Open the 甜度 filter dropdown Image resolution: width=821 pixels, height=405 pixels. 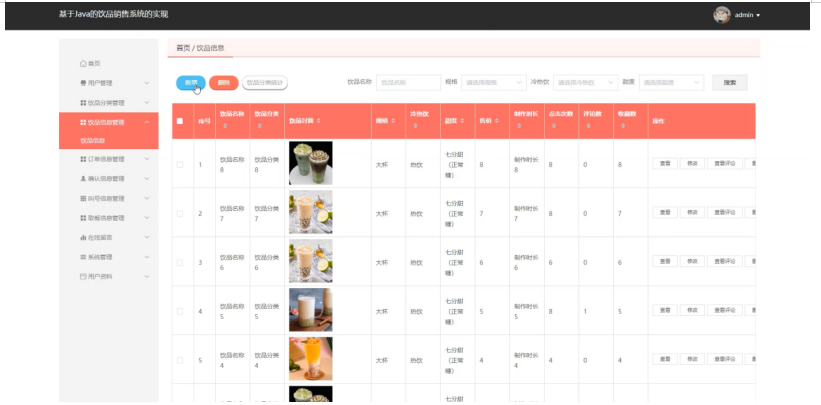[x=671, y=83]
